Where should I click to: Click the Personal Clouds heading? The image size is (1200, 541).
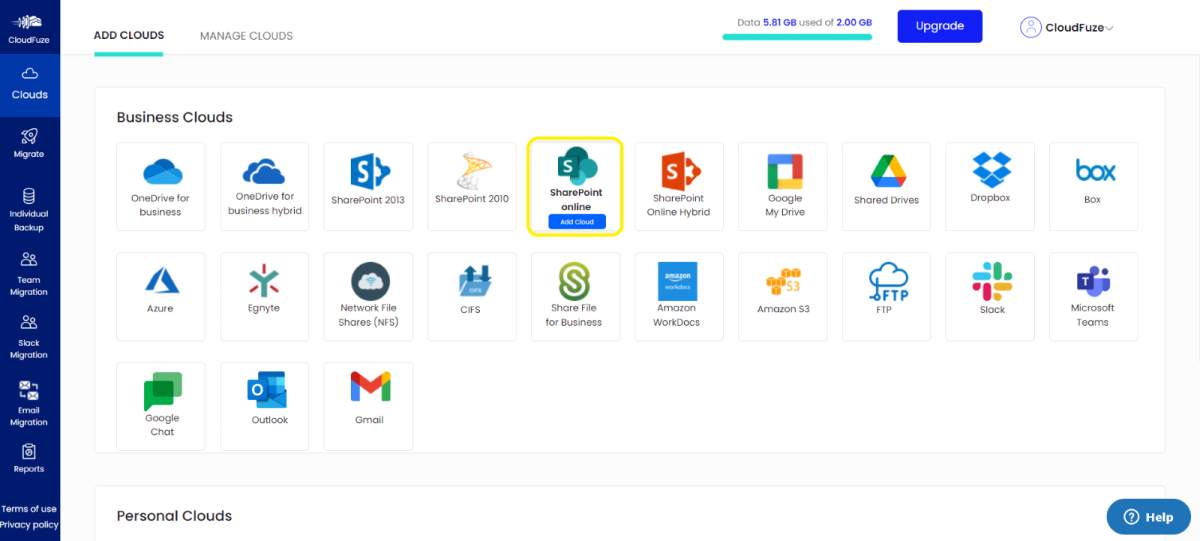[x=174, y=516]
